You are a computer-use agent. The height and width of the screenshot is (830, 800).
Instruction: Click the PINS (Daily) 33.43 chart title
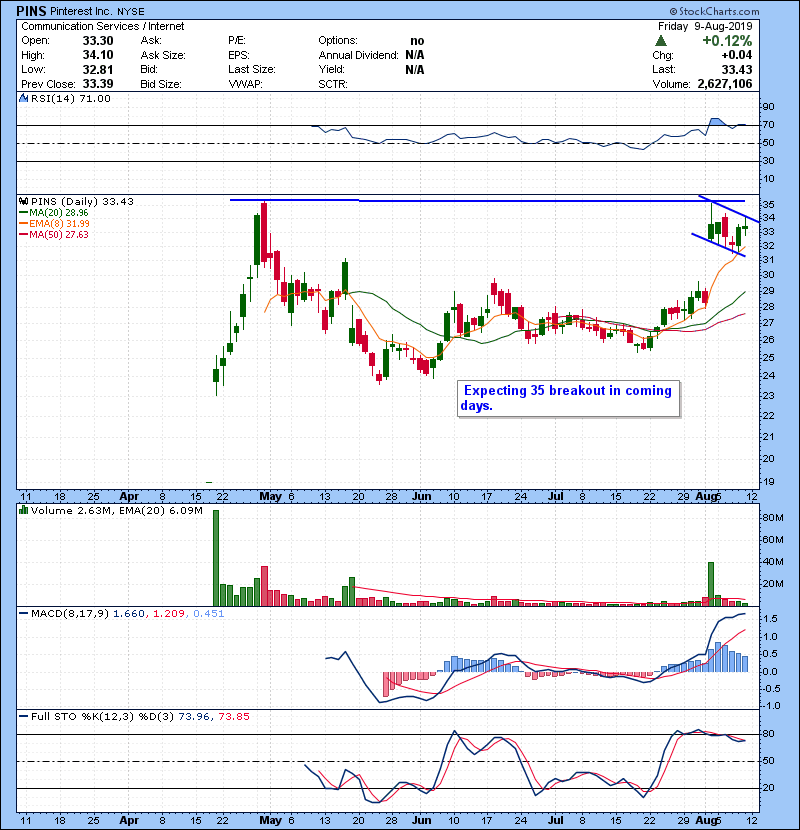click(82, 202)
